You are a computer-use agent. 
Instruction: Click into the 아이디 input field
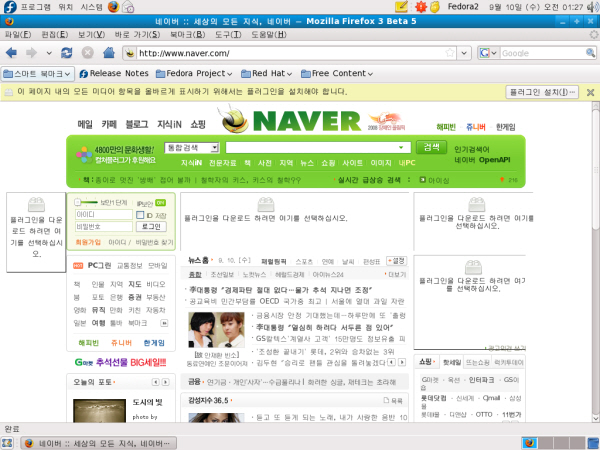[104, 215]
